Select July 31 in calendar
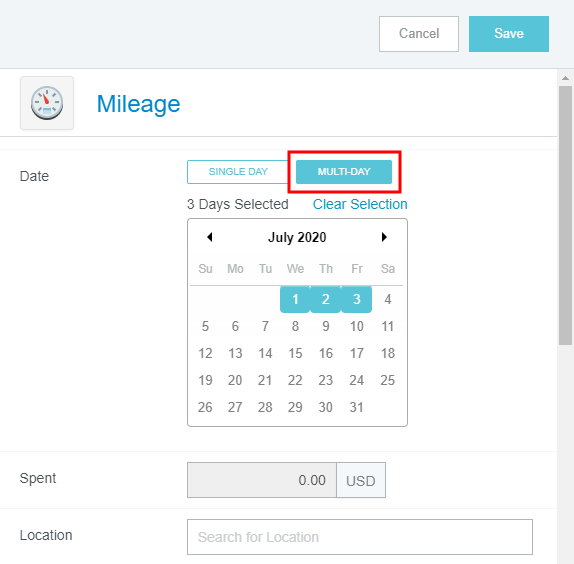 click(x=357, y=407)
